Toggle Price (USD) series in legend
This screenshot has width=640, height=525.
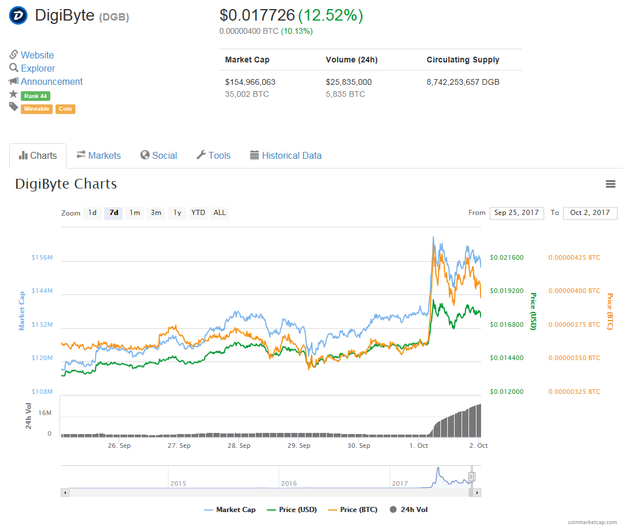[x=292, y=509]
